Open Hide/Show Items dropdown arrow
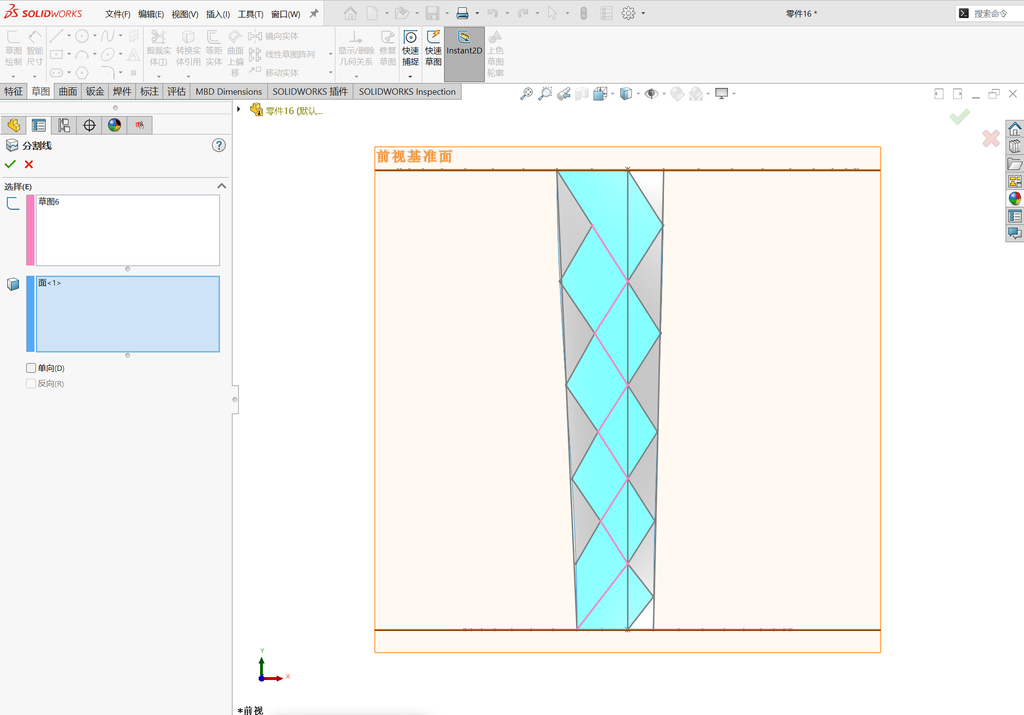The width and height of the screenshot is (1024, 715). pyautogui.click(x=664, y=94)
